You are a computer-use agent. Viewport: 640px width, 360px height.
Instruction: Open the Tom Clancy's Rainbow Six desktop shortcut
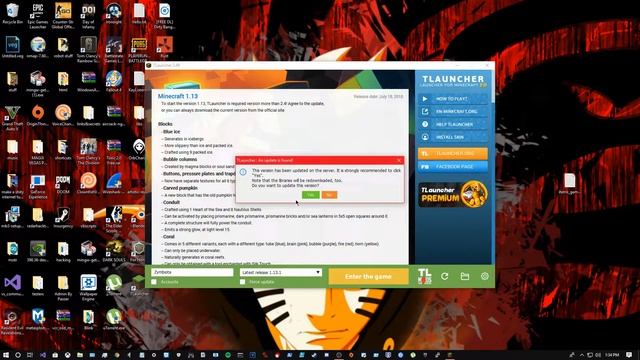click(88, 50)
